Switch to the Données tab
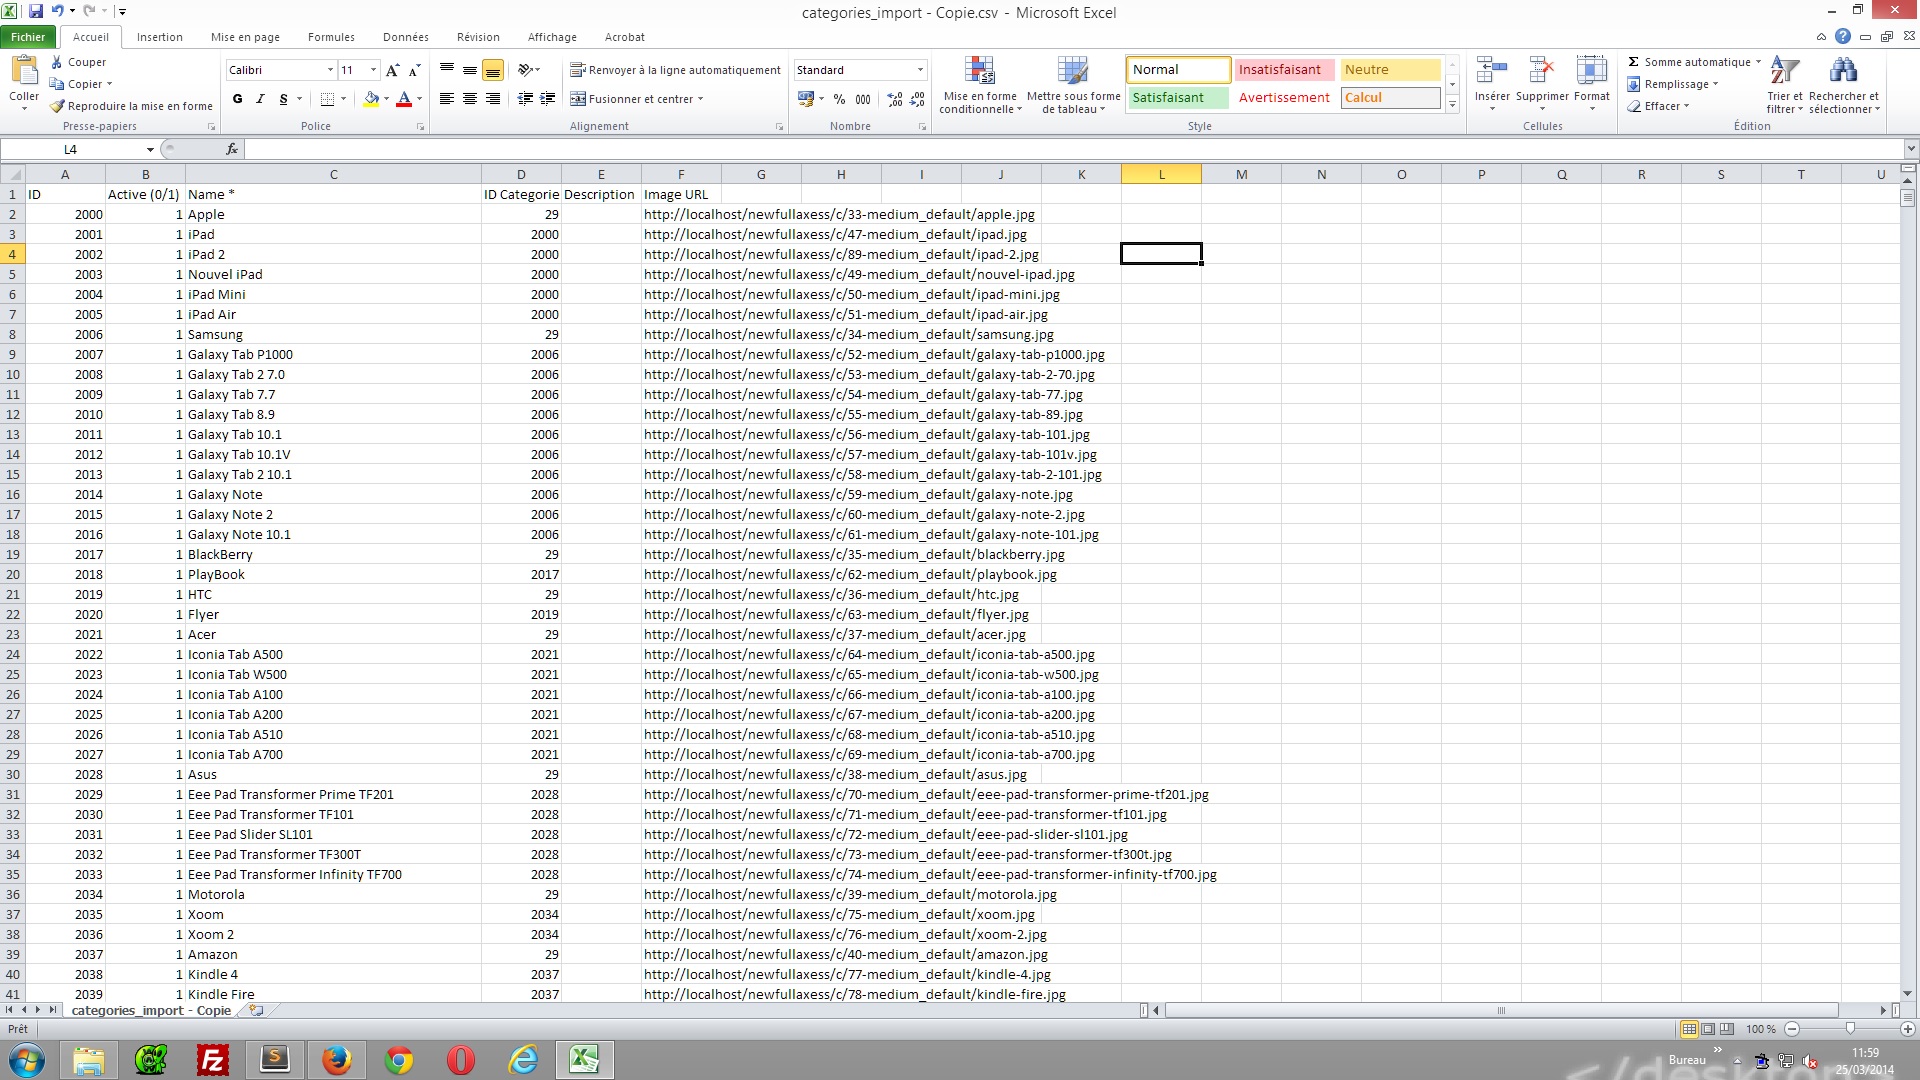This screenshot has height=1080, width=1920. (405, 37)
